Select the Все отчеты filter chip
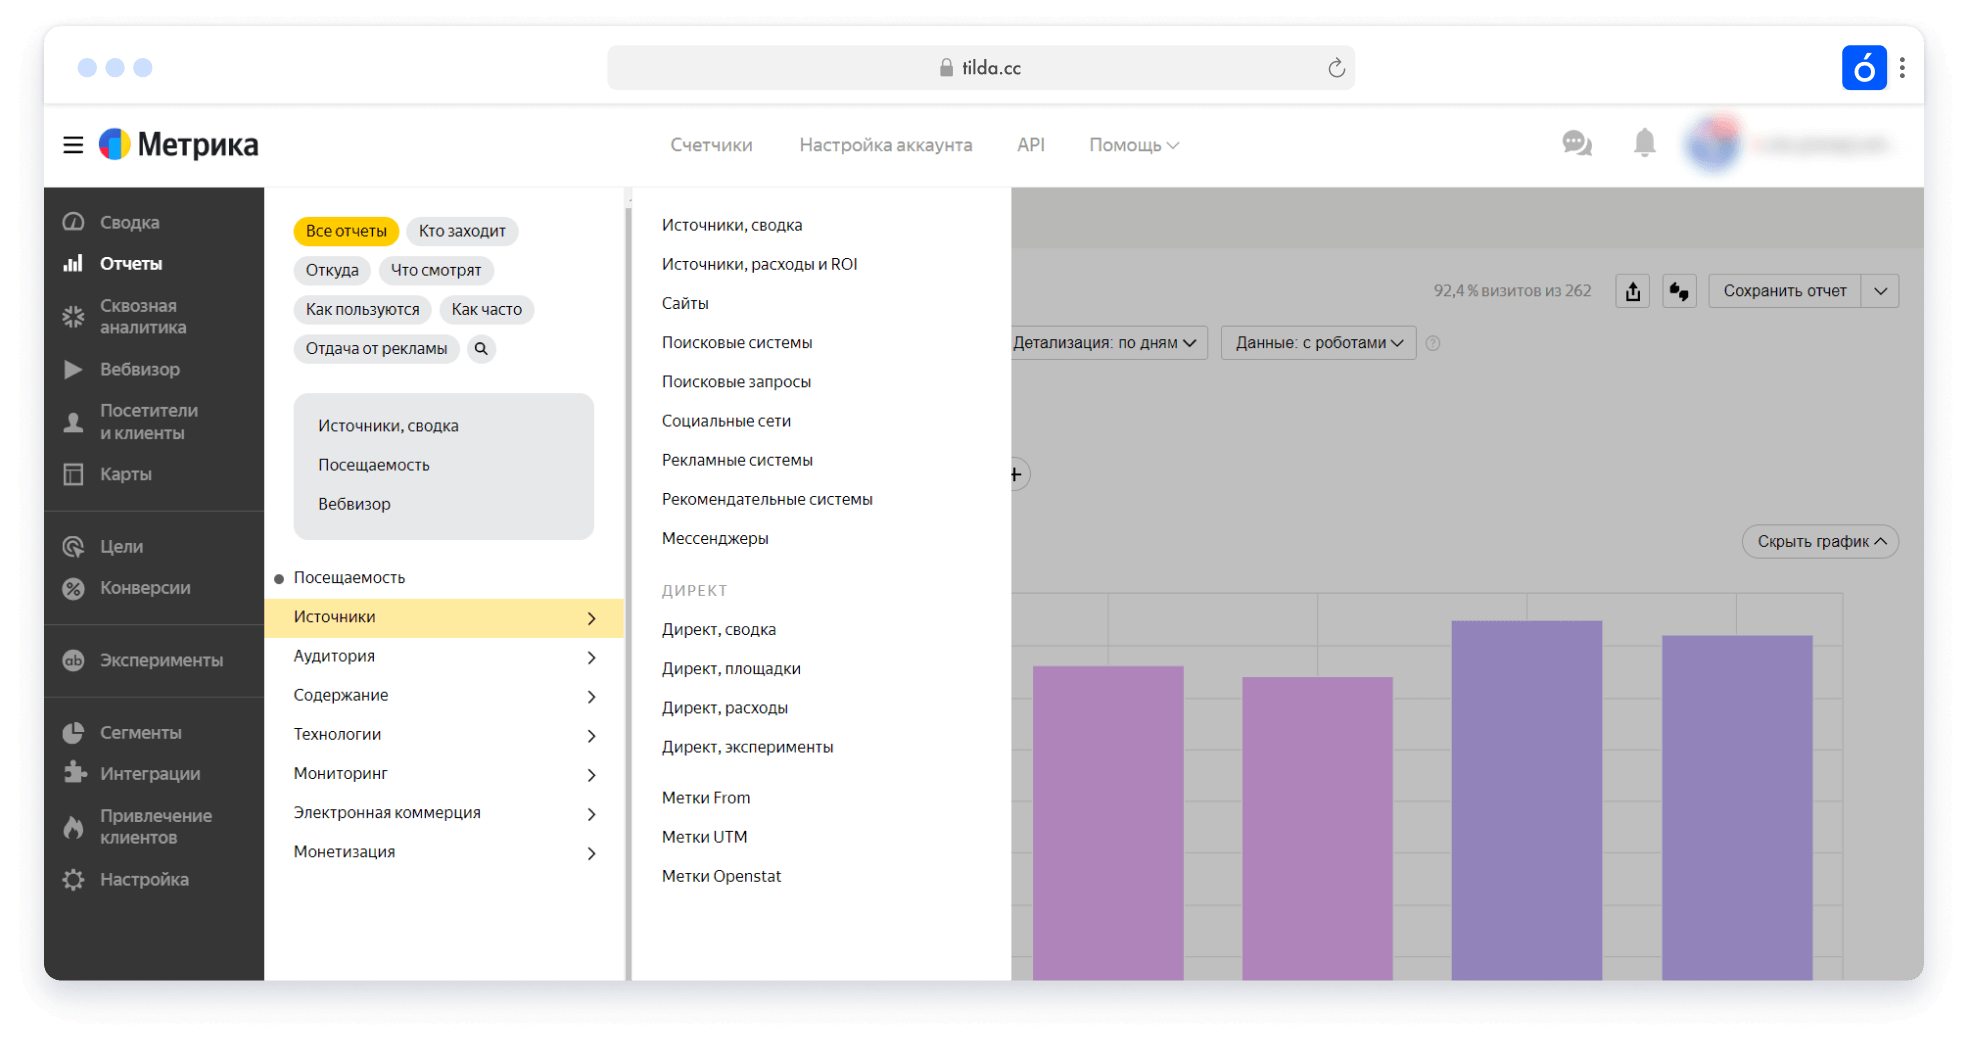 pyautogui.click(x=346, y=231)
